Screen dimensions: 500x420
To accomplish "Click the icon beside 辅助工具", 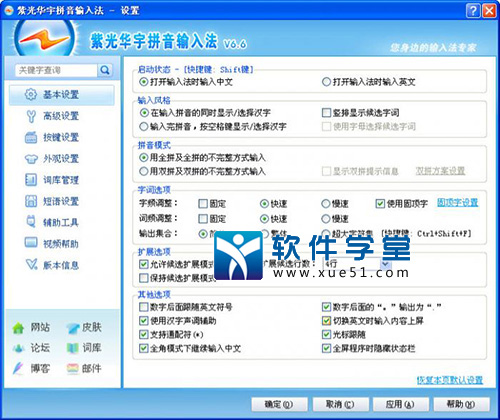I will tap(31, 222).
